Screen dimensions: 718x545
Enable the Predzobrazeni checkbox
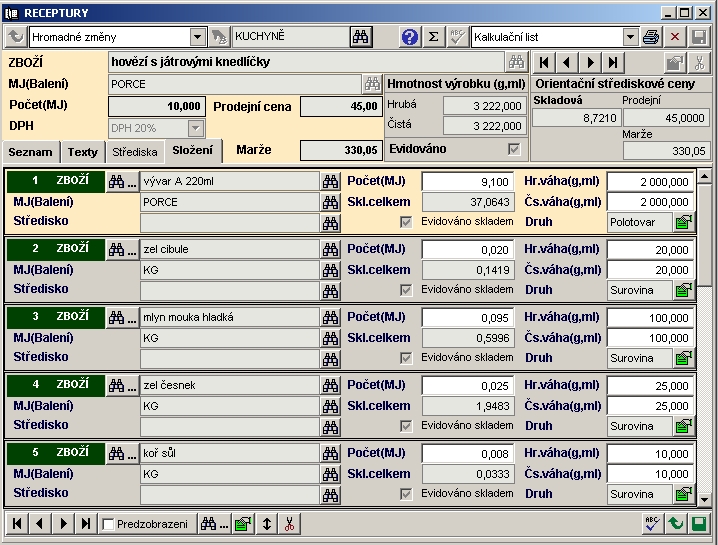point(108,524)
